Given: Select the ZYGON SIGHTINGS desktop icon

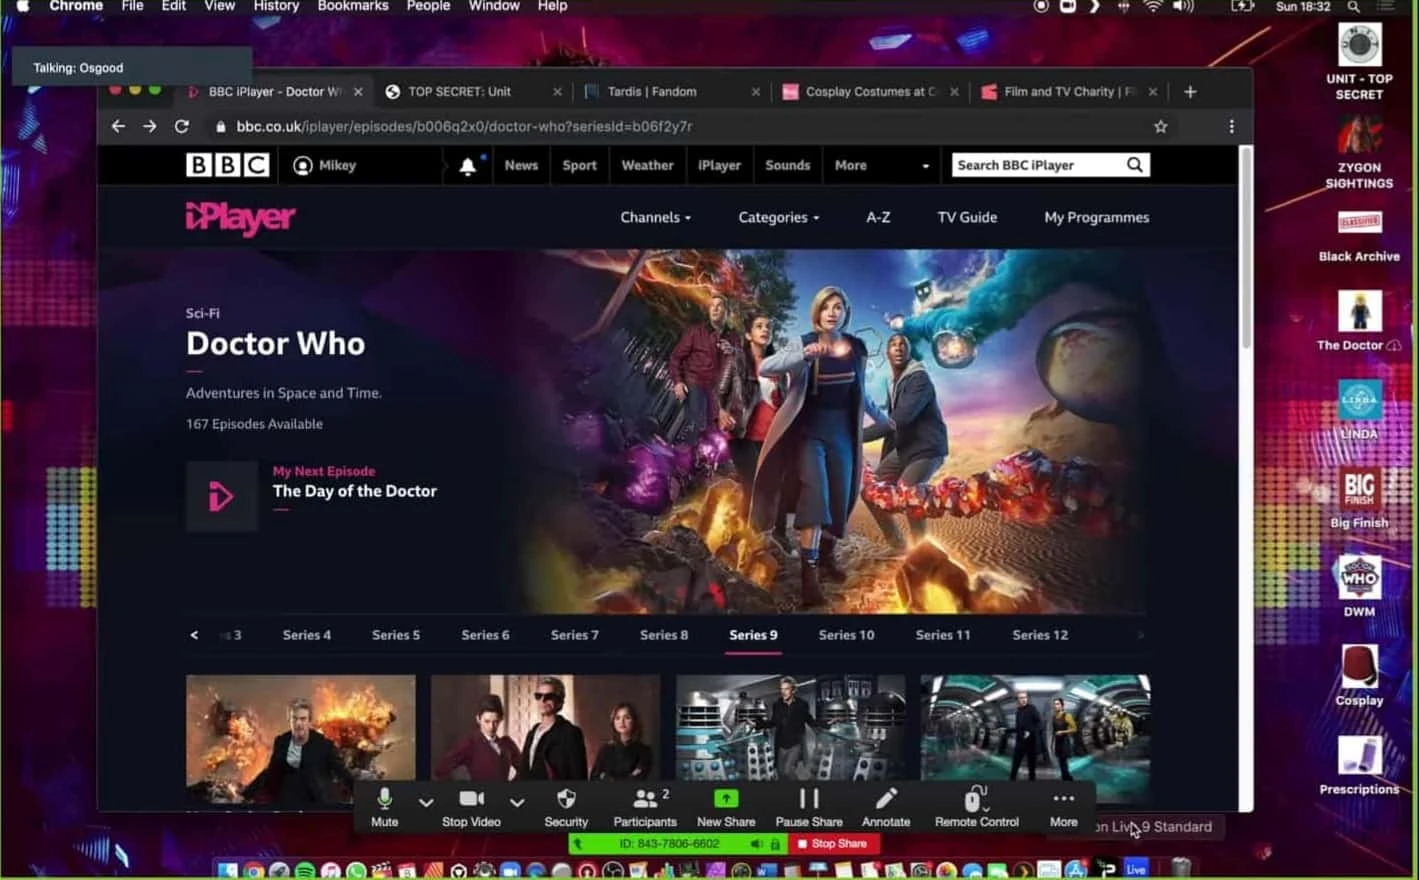Looking at the screenshot, I should (1359, 152).
